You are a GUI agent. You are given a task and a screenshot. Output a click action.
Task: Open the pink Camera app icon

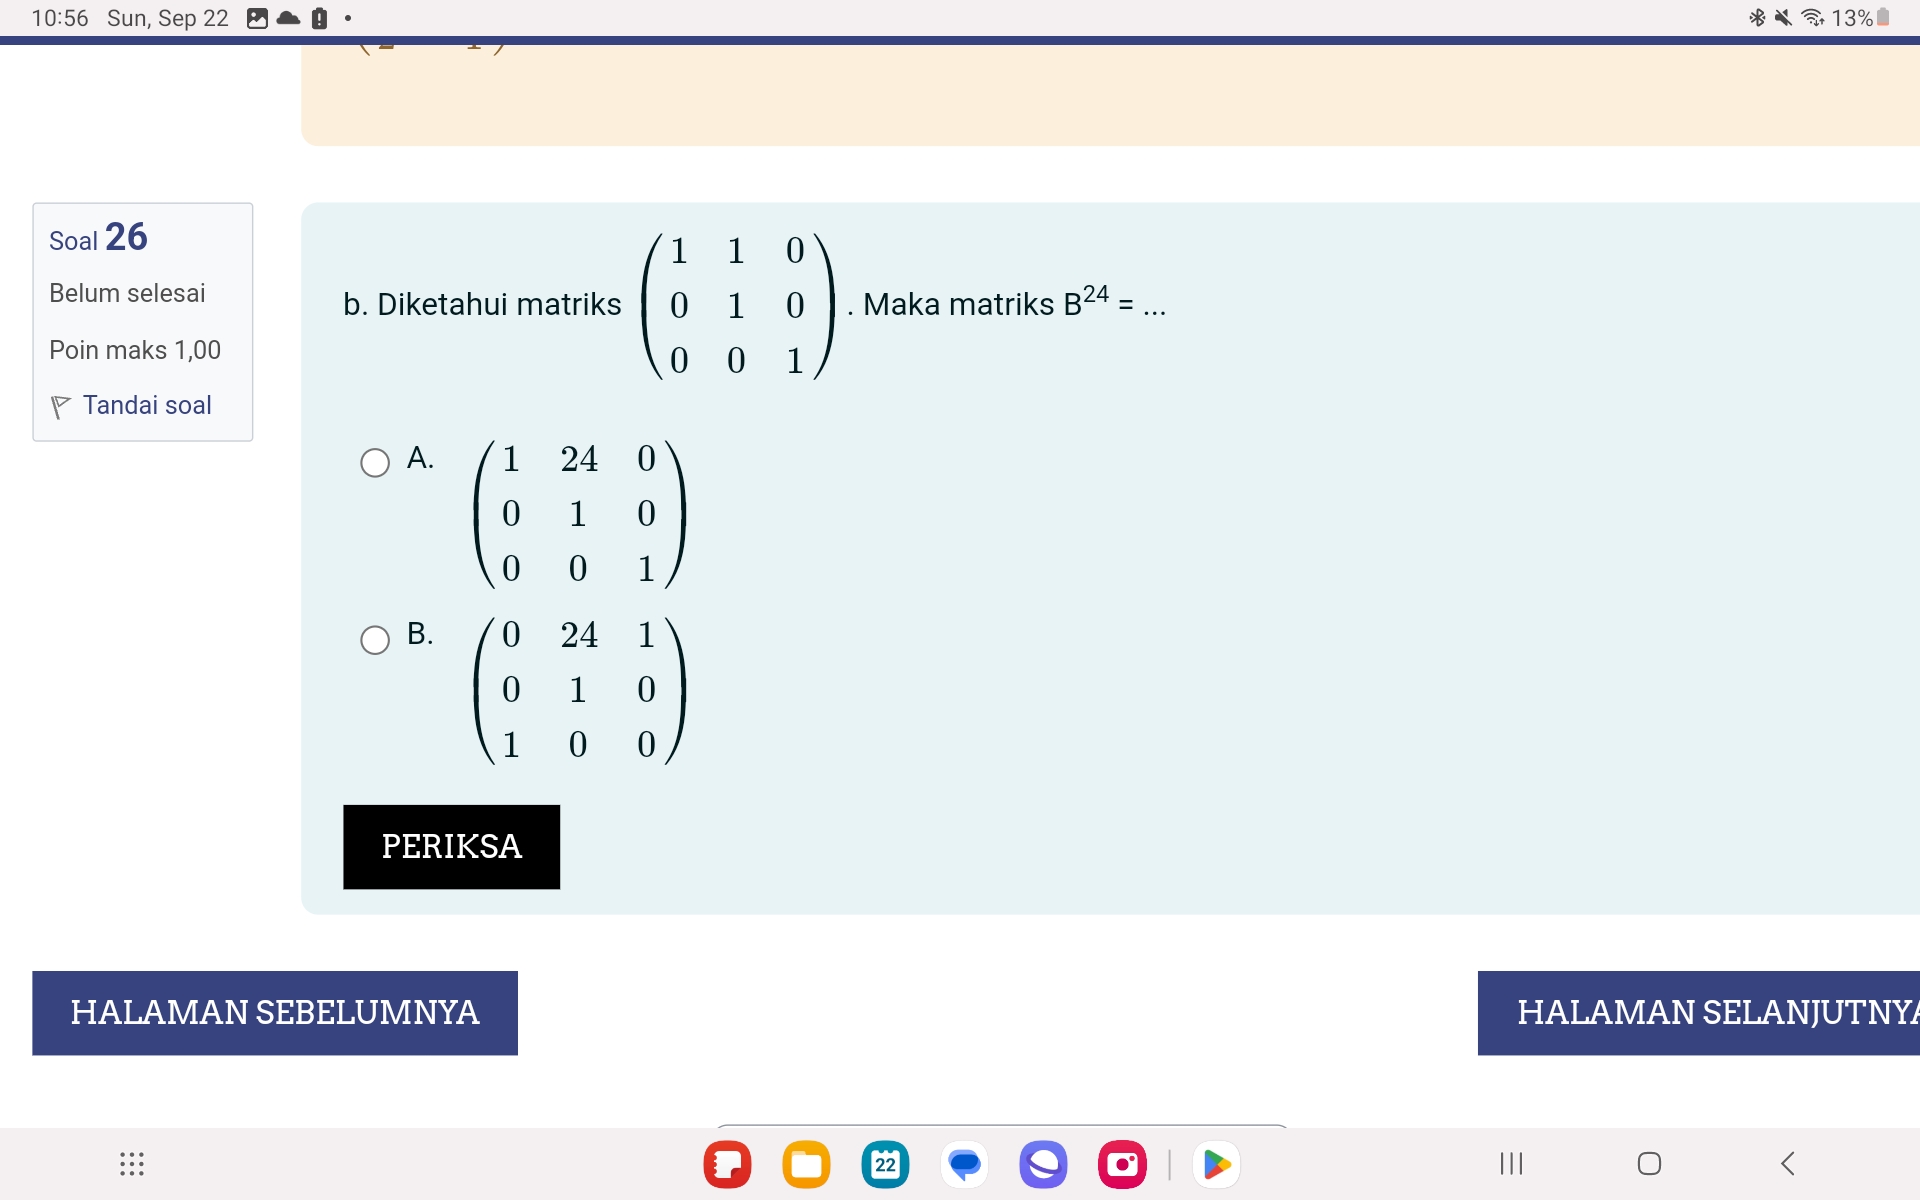coord(1122,1164)
